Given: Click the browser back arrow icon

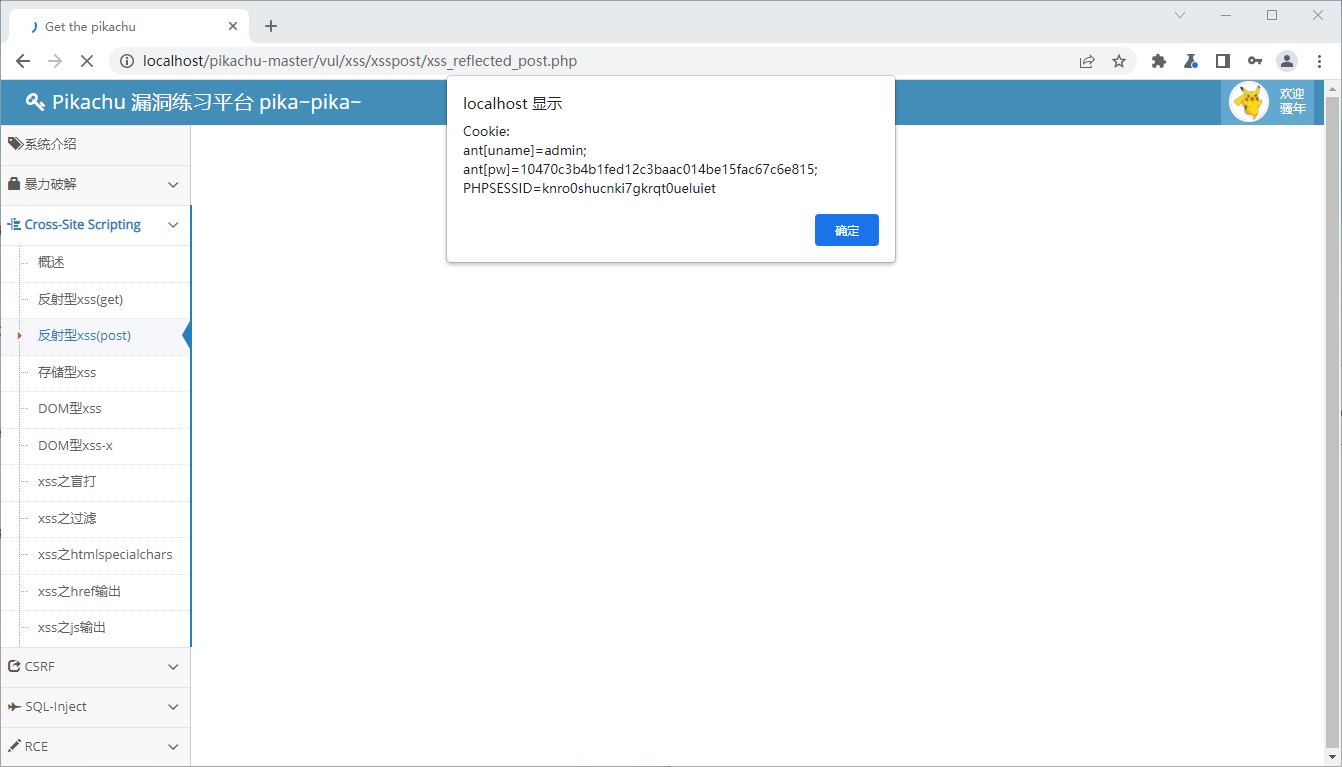Looking at the screenshot, I should pos(23,61).
